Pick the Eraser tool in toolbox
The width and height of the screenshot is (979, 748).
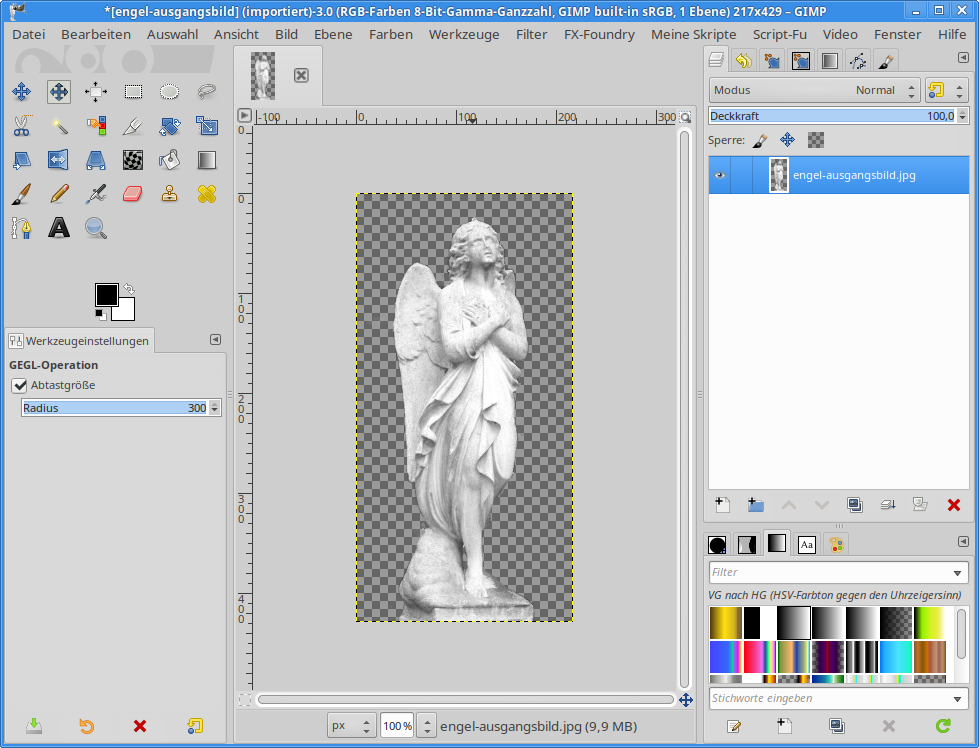[133, 193]
